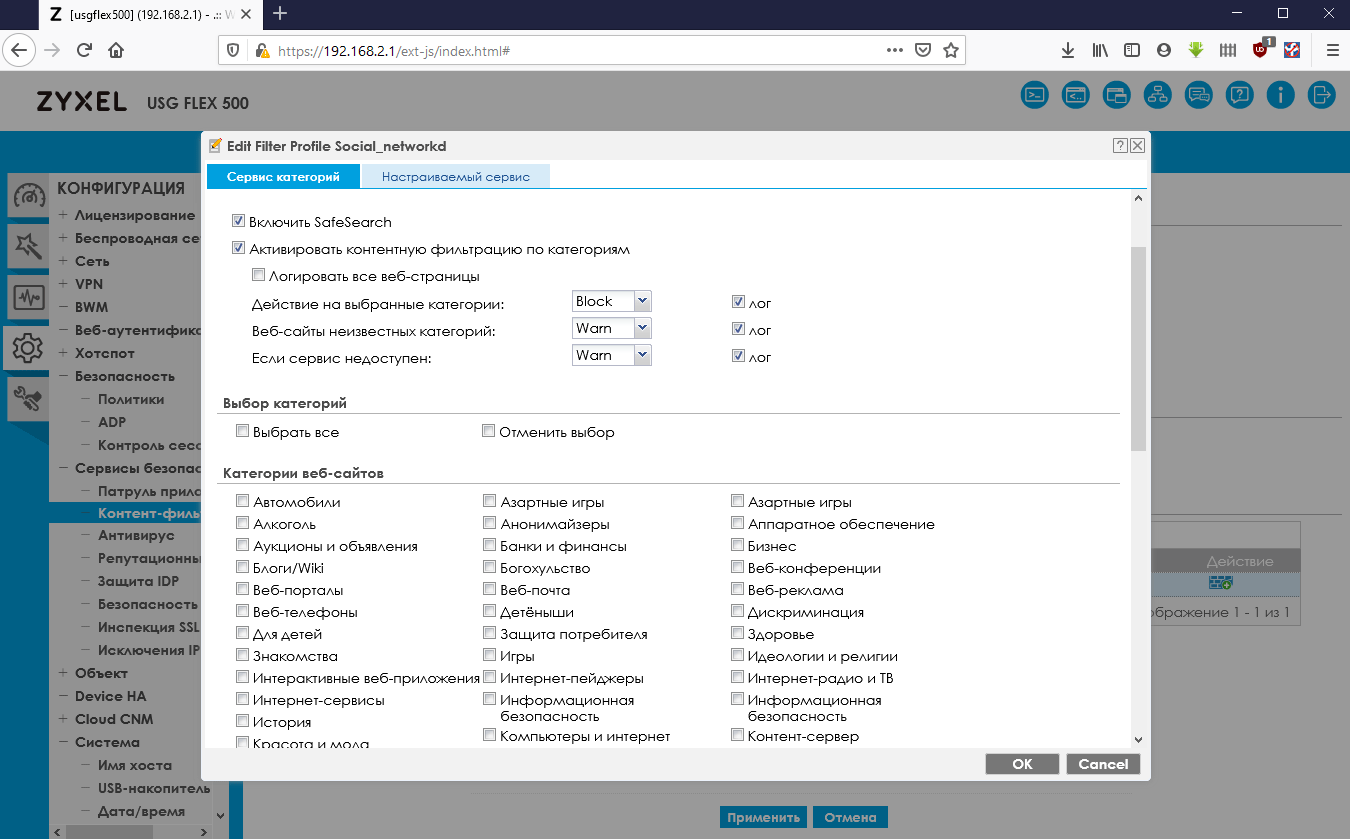The width and height of the screenshot is (1350, 839).
Task: Check the Веб-реклама category
Action: (x=738, y=589)
